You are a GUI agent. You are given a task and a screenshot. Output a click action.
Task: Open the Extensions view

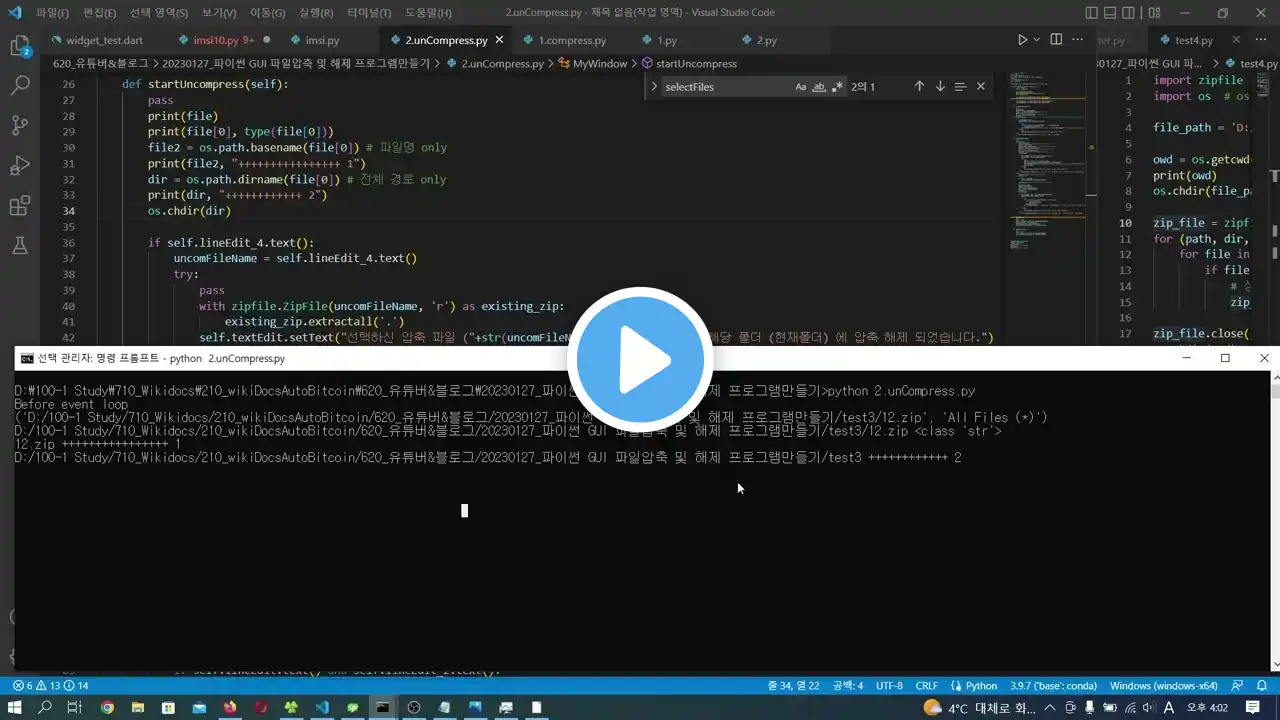pos(19,206)
